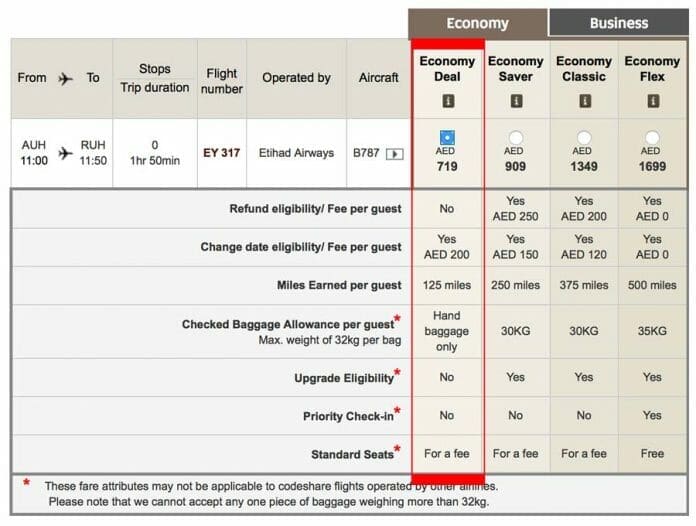The height and width of the screenshot is (526, 696).
Task: Click the B787 aircraft text
Action: click(x=366, y=153)
